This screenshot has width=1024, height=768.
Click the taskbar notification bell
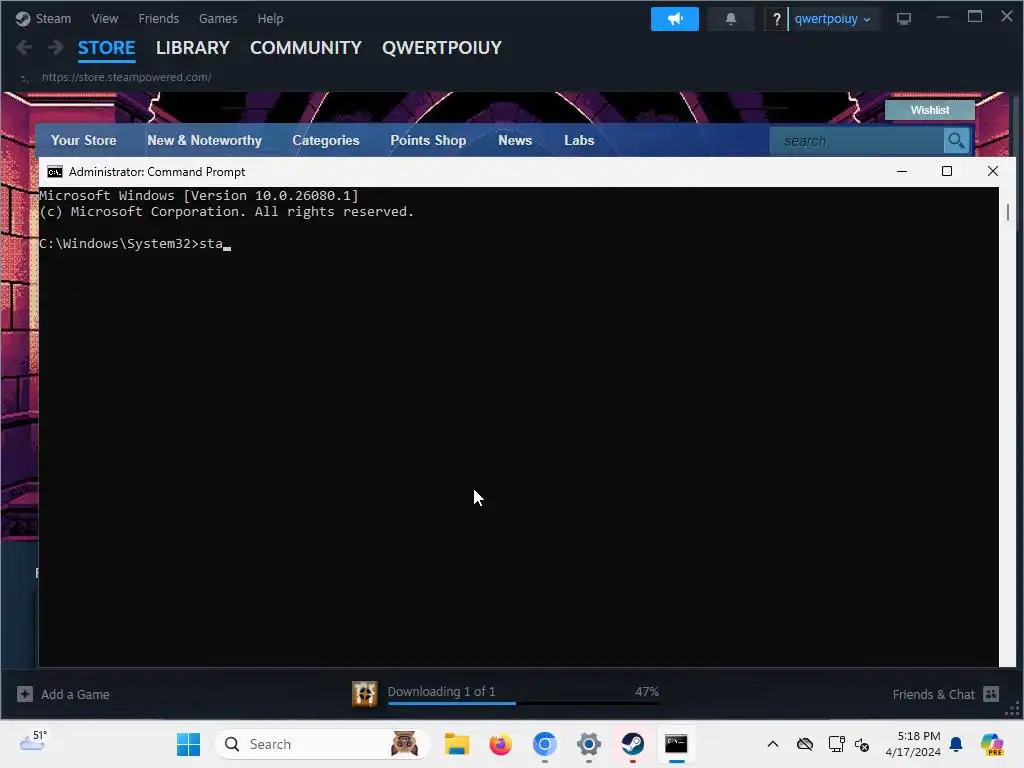pos(956,744)
